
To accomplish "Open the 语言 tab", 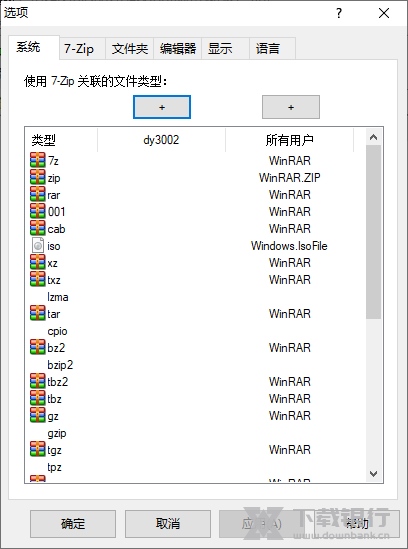I will point(272,49).
